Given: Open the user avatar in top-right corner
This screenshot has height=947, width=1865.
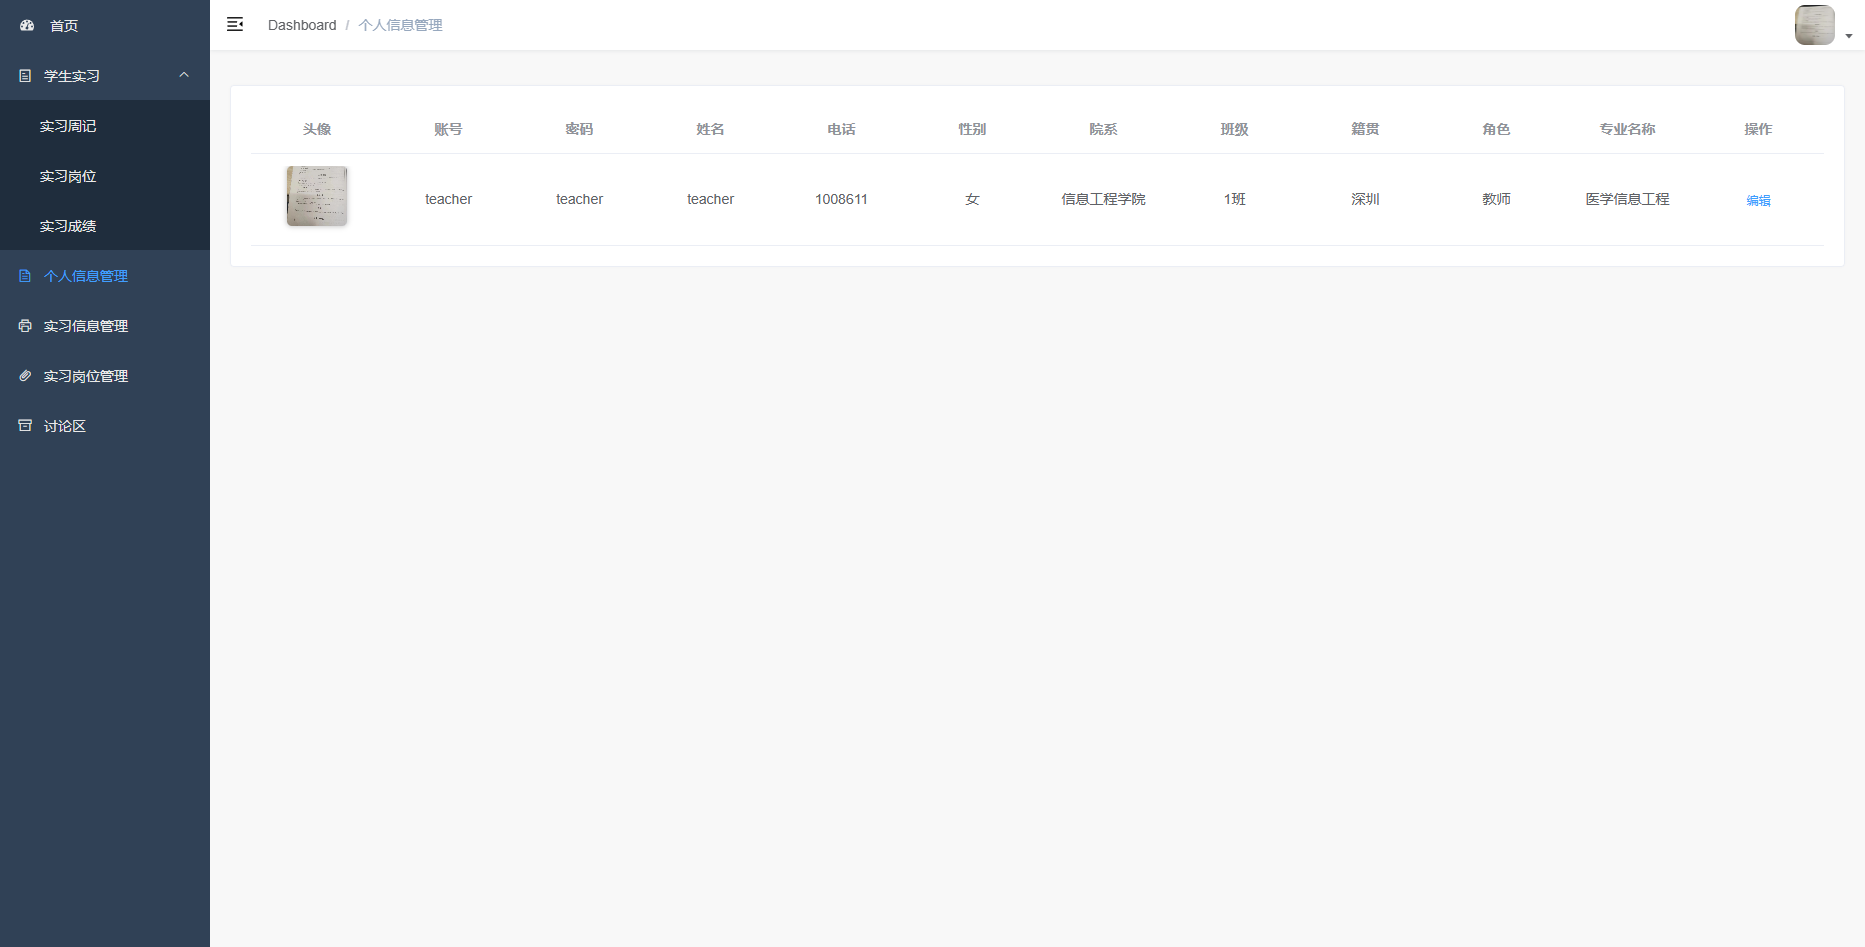Looking at the screenshot, I should (1813, 25).
